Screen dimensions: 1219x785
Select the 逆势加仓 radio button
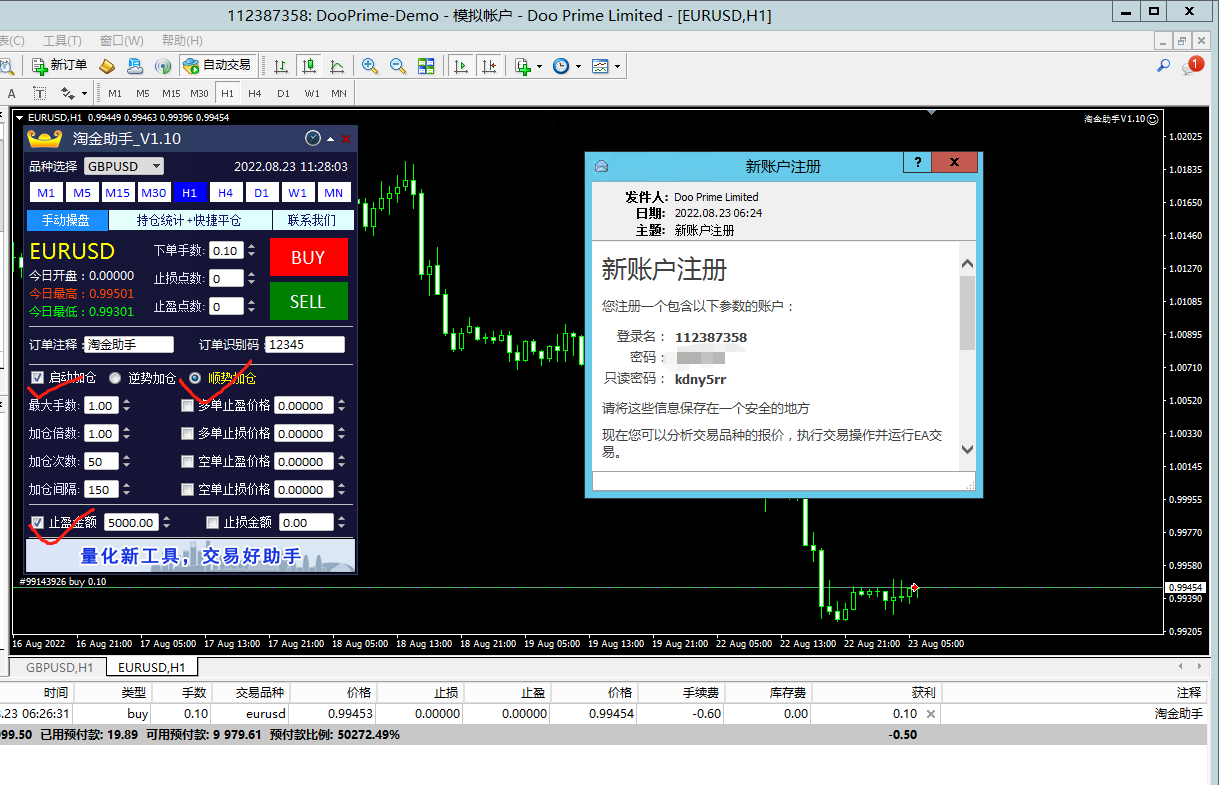click(x=116, y=378)
